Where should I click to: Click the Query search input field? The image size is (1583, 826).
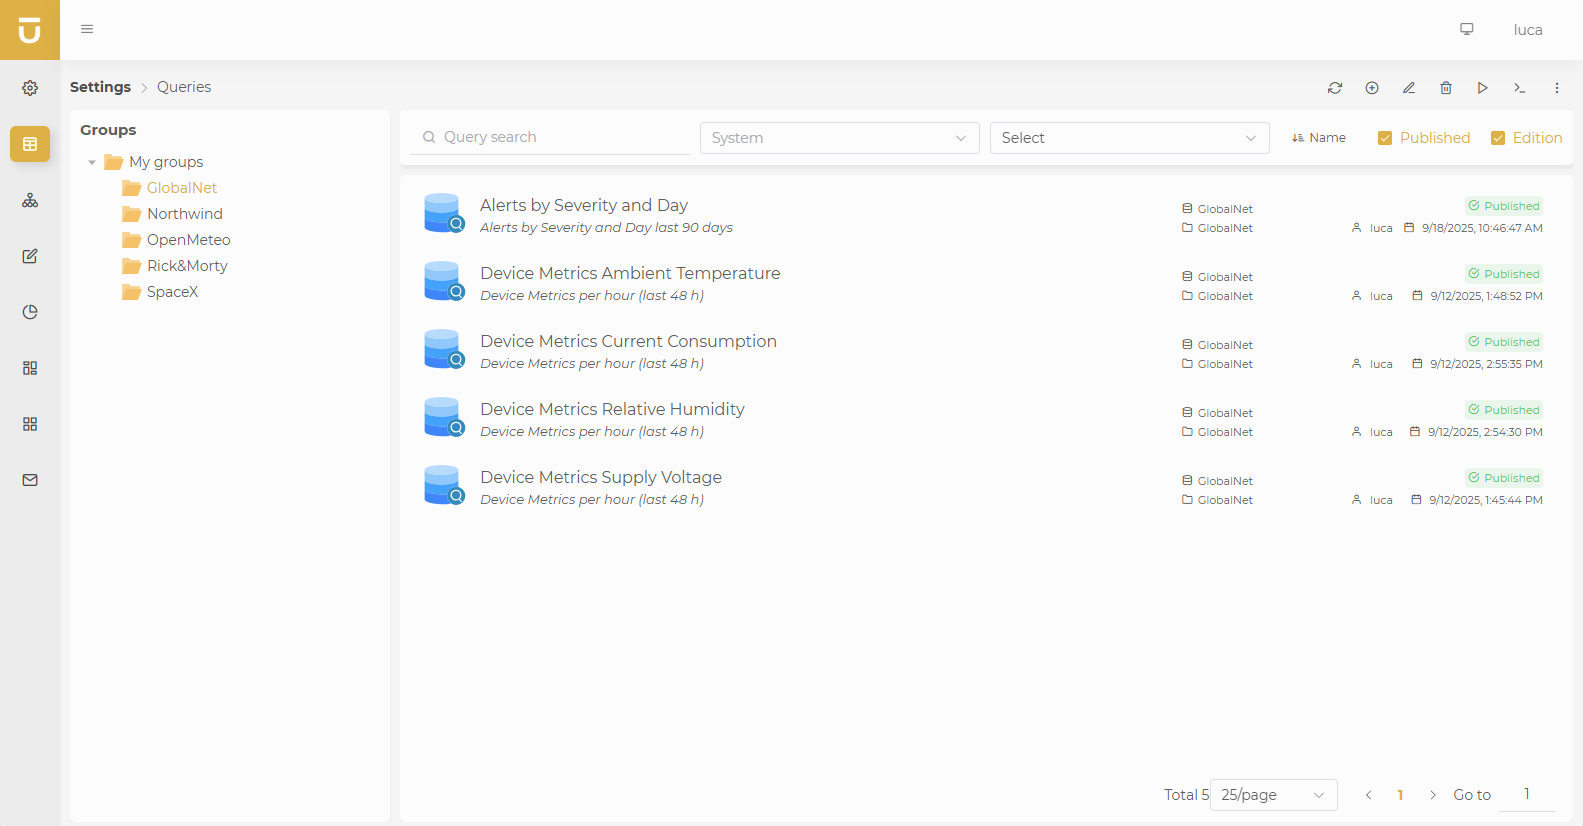560,137
